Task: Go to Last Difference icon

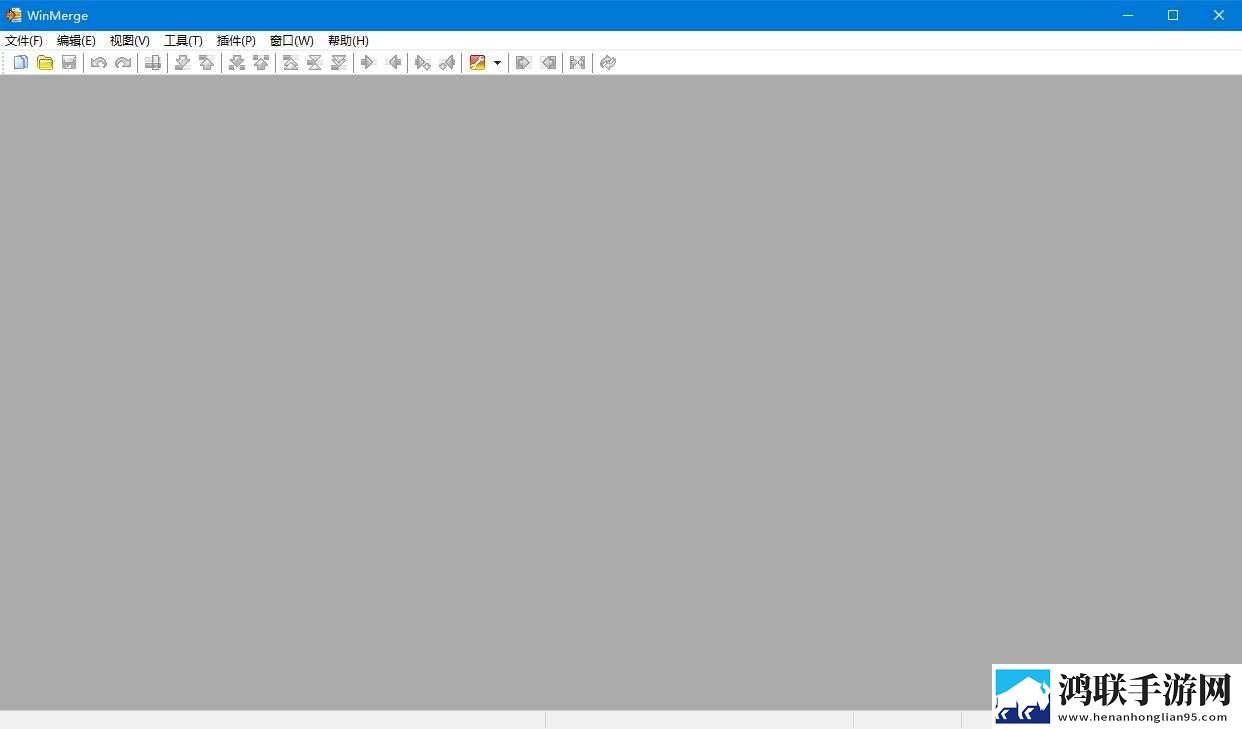Action: click(339, 63)
